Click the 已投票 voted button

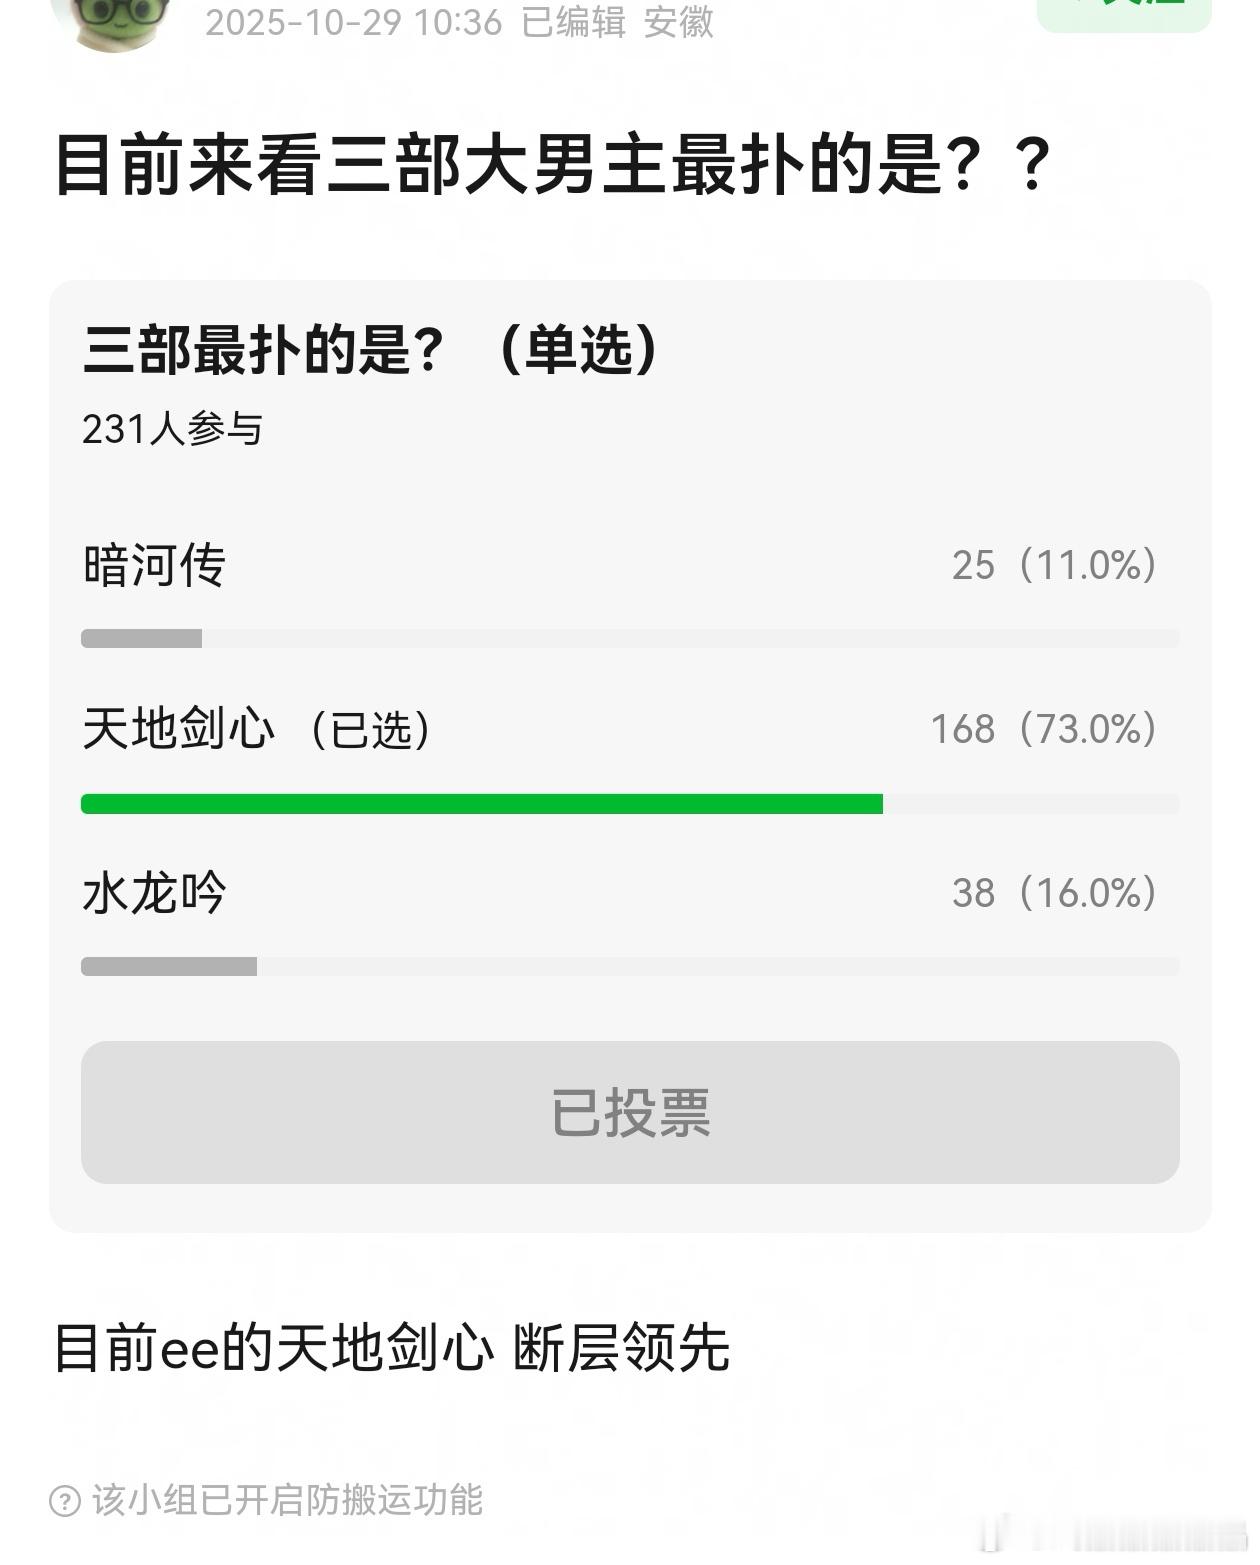630,1112
